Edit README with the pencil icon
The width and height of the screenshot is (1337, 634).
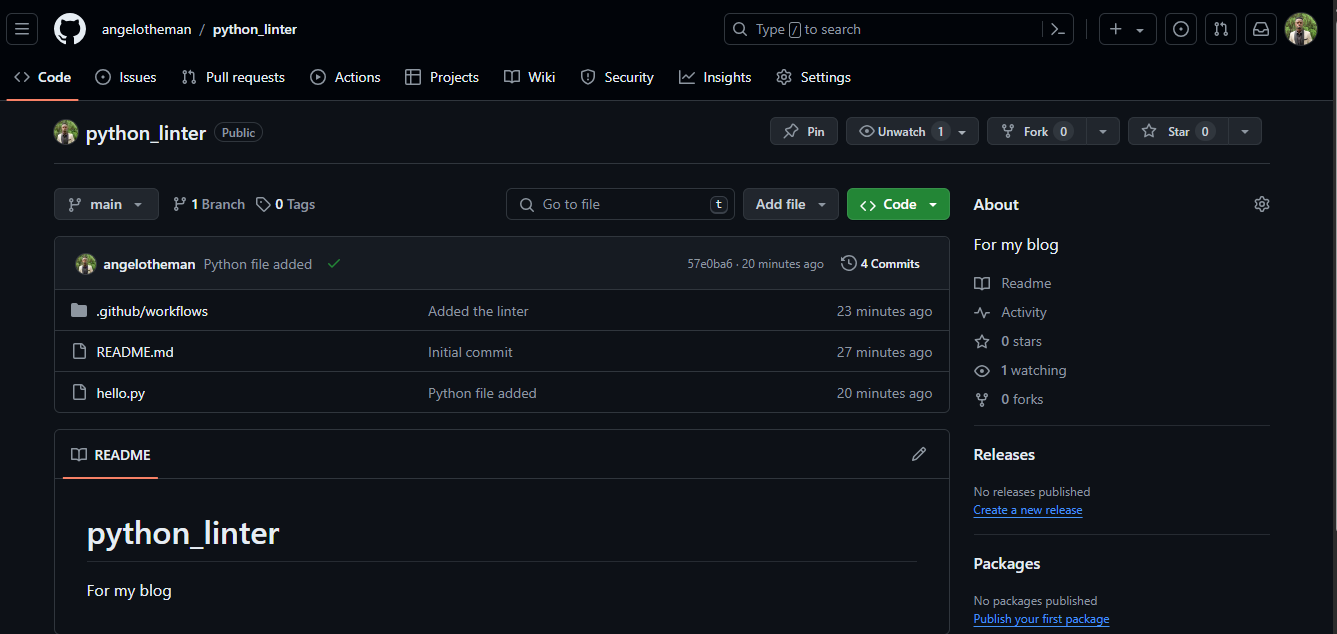(x=919, y=454)
